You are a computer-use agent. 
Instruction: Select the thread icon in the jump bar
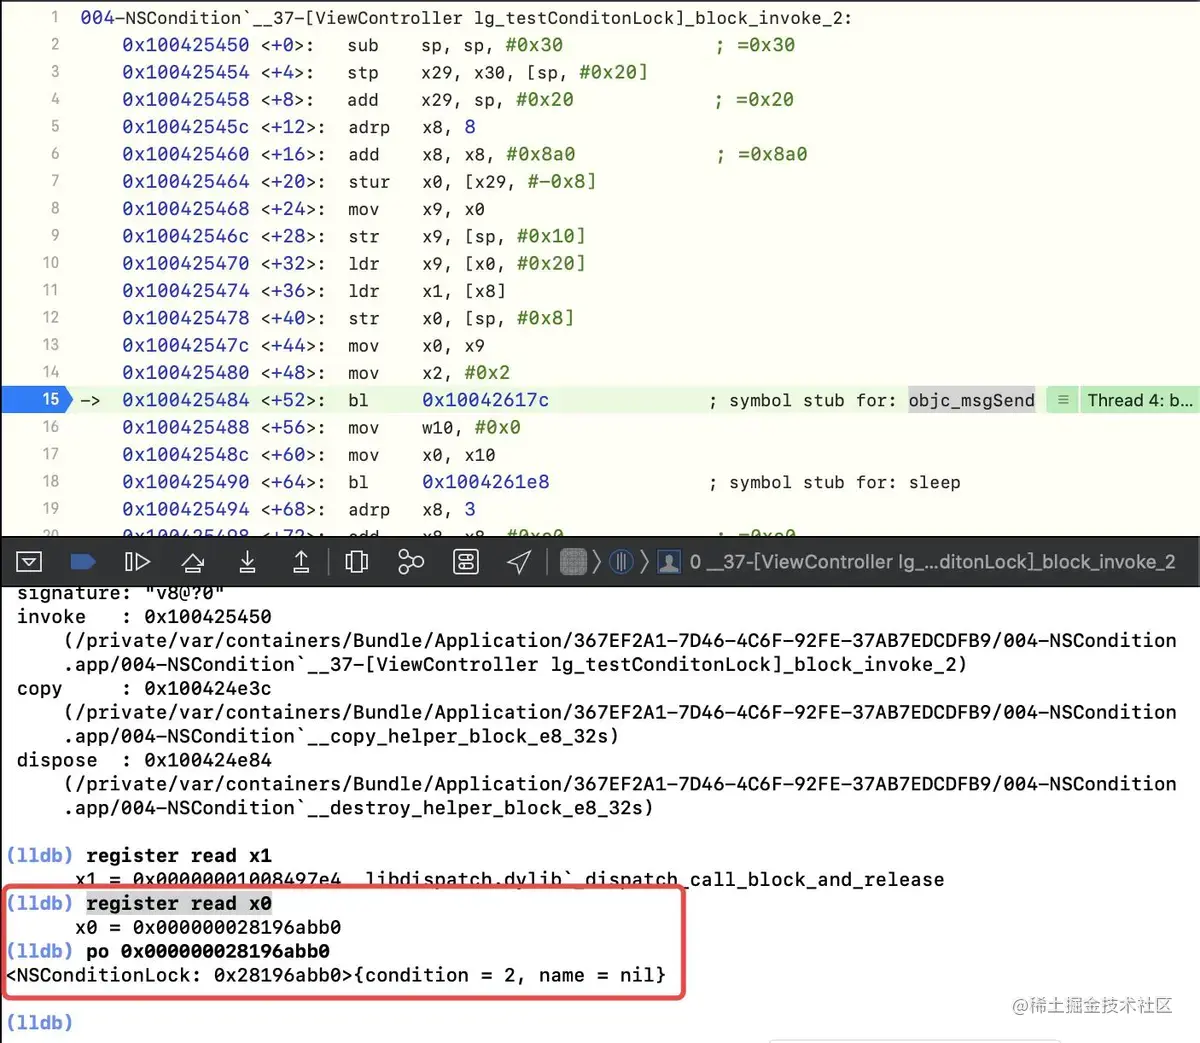coord(622,562)
